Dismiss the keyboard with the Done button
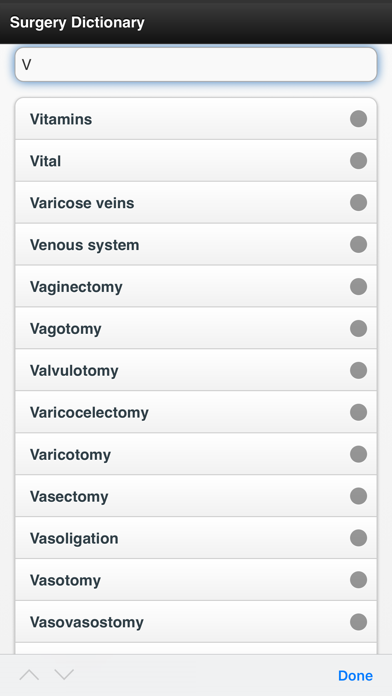 [x=355, y=675]
